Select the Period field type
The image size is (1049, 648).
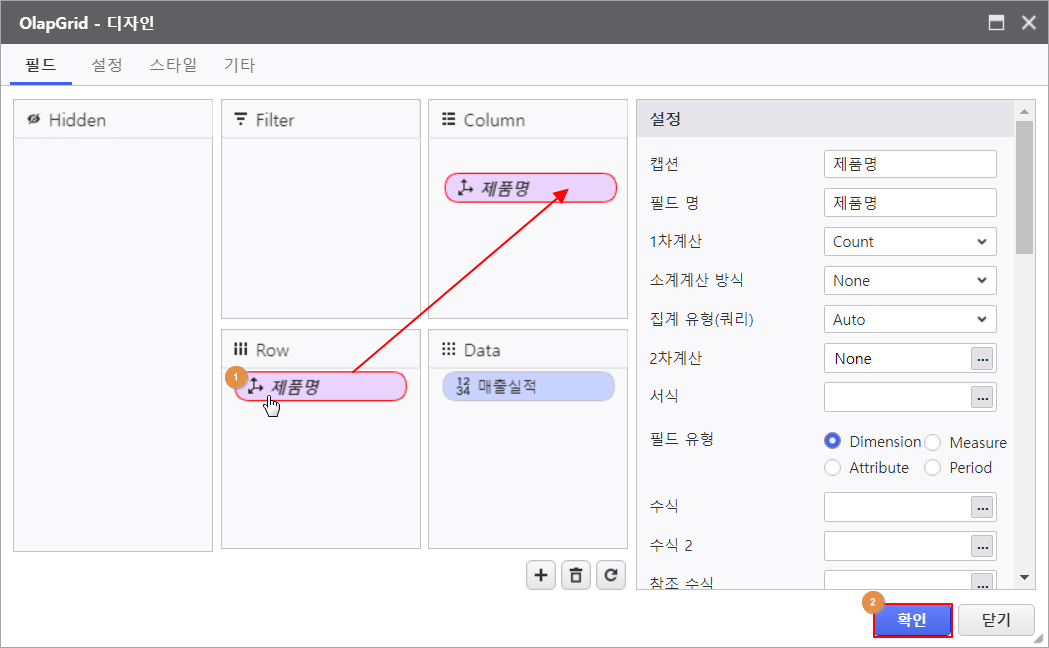(x=933, y=467)
